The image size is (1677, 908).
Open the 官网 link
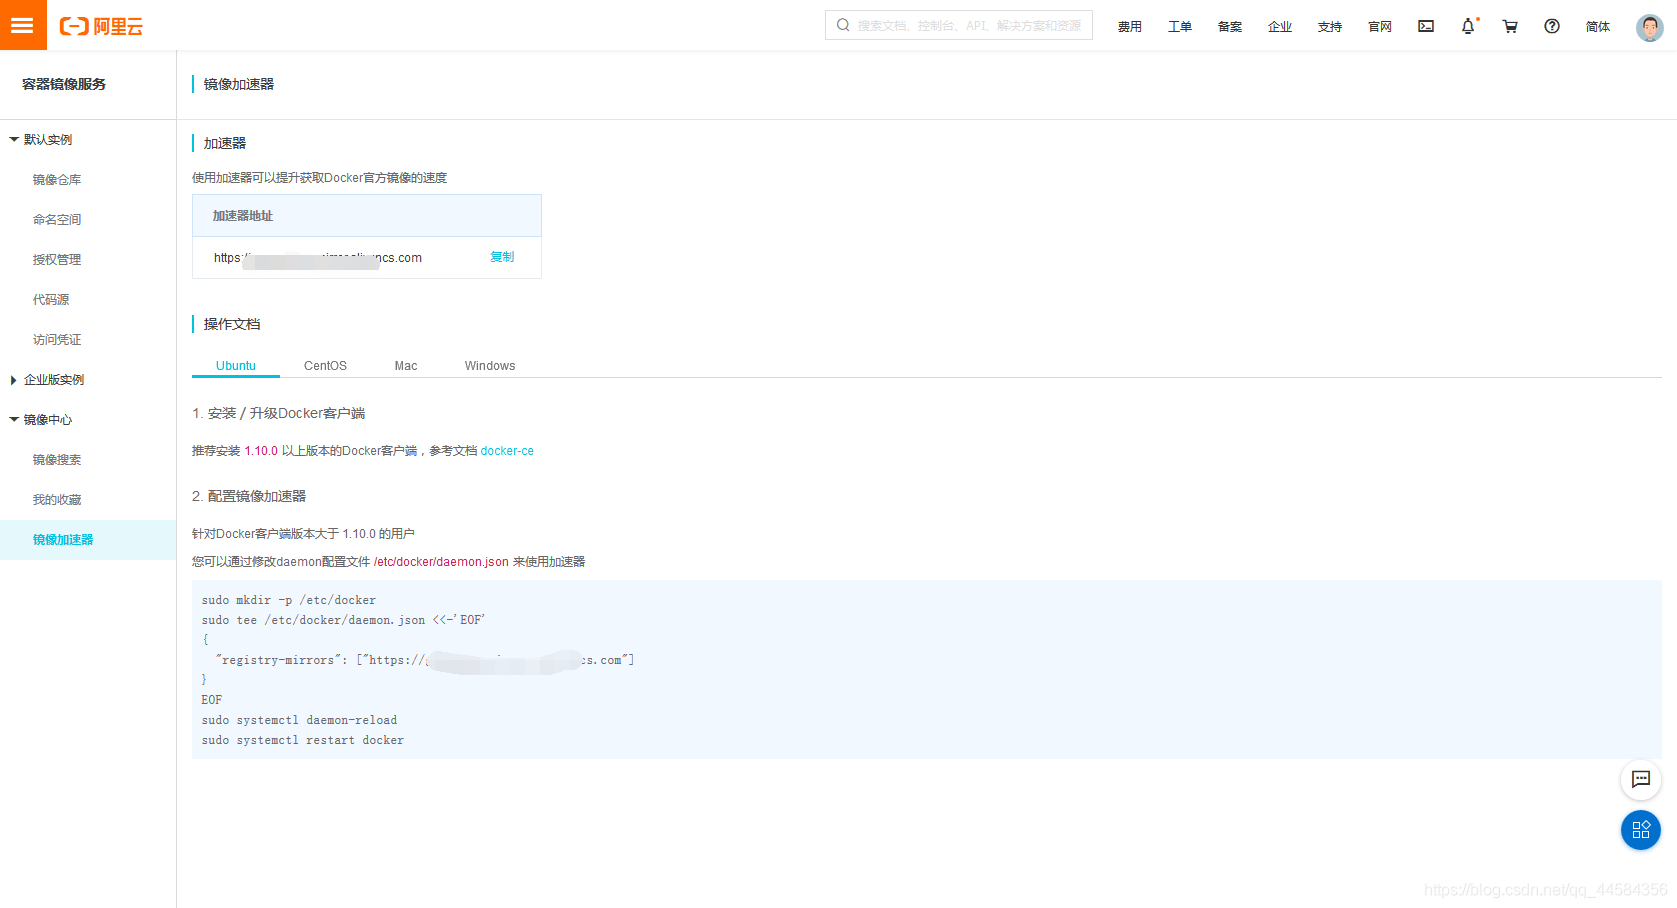tap(1380, 27)
